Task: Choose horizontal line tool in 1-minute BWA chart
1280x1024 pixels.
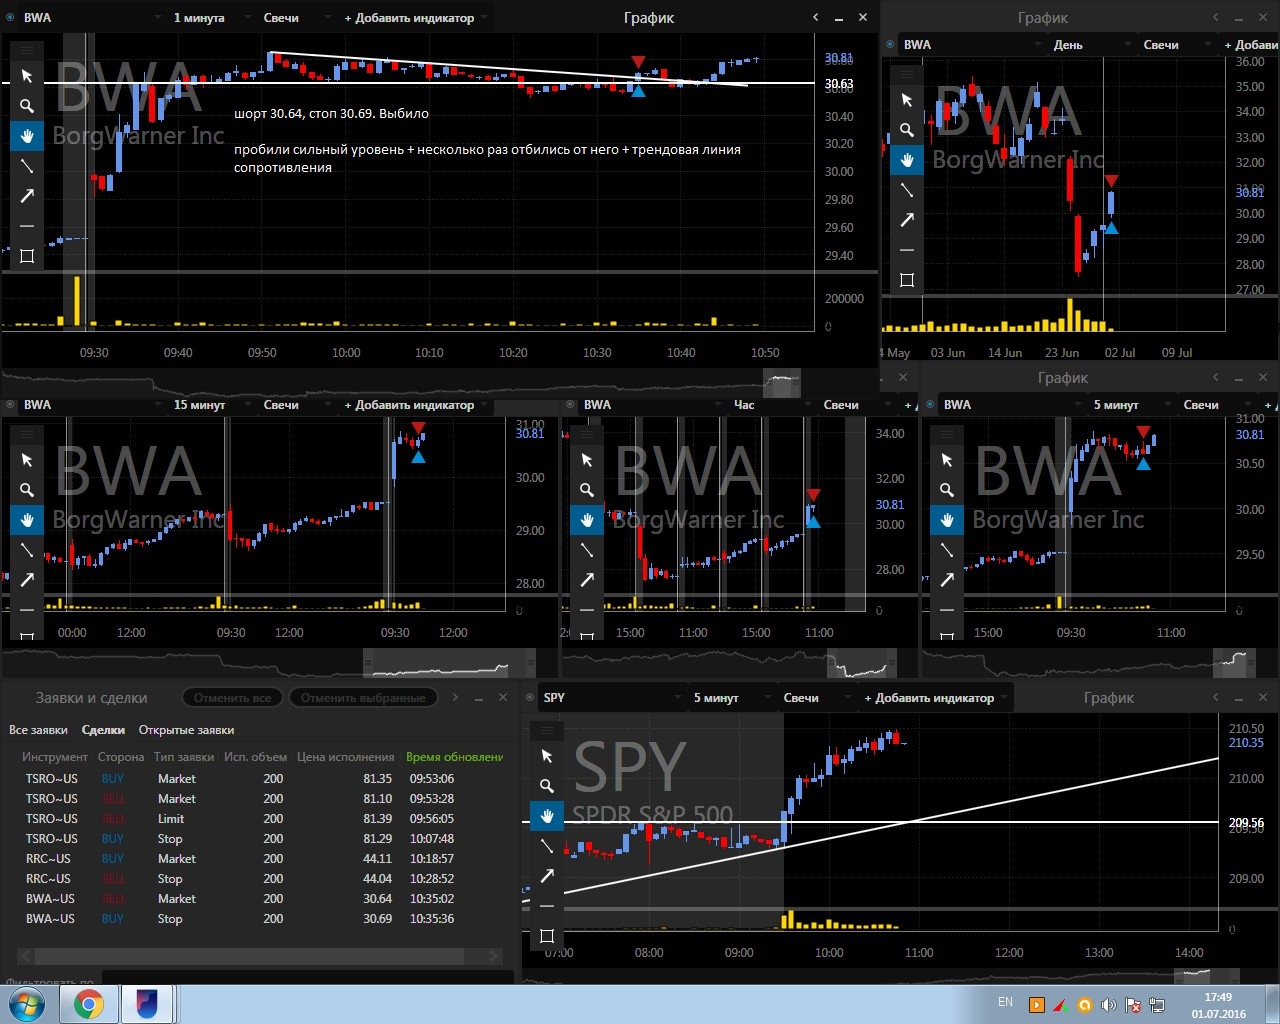Action: tap(27, 226)
